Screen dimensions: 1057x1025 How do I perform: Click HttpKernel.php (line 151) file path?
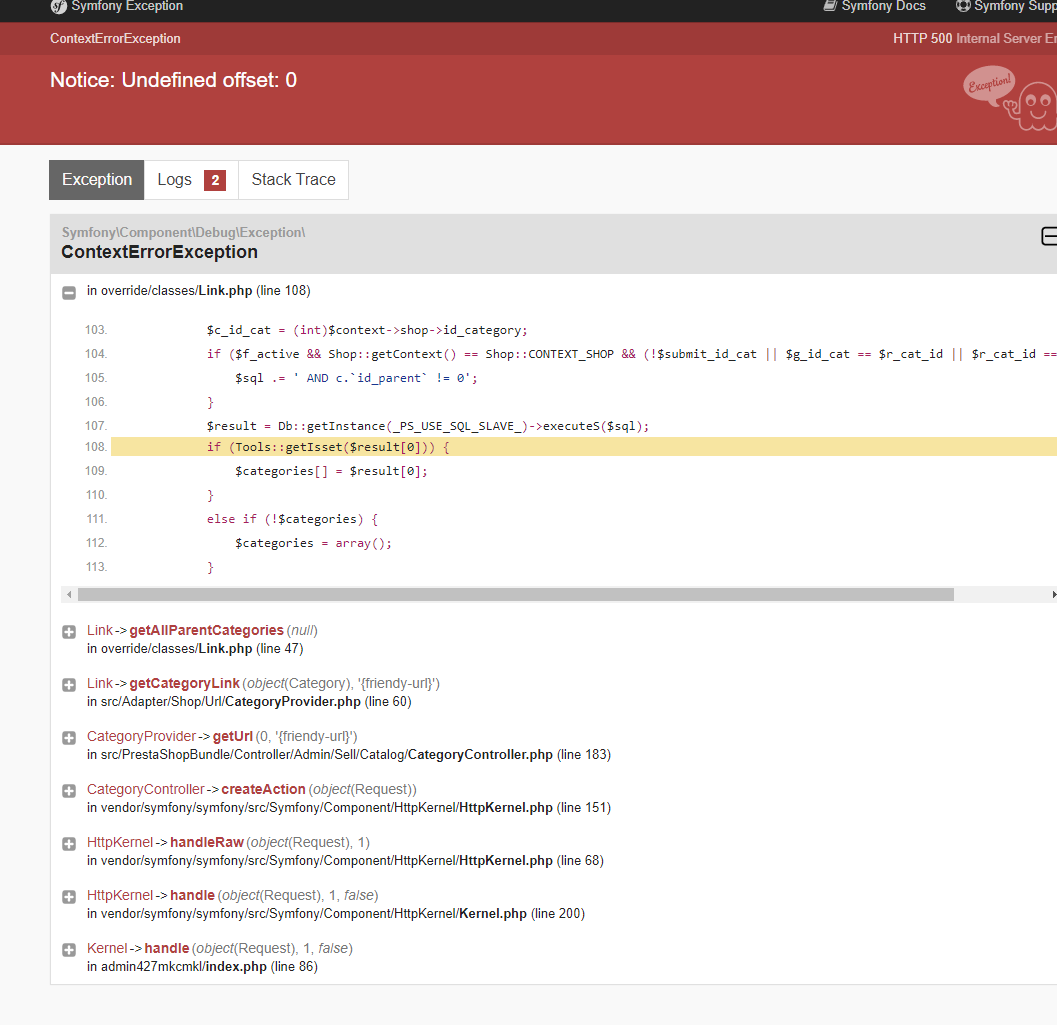(356, 808)
